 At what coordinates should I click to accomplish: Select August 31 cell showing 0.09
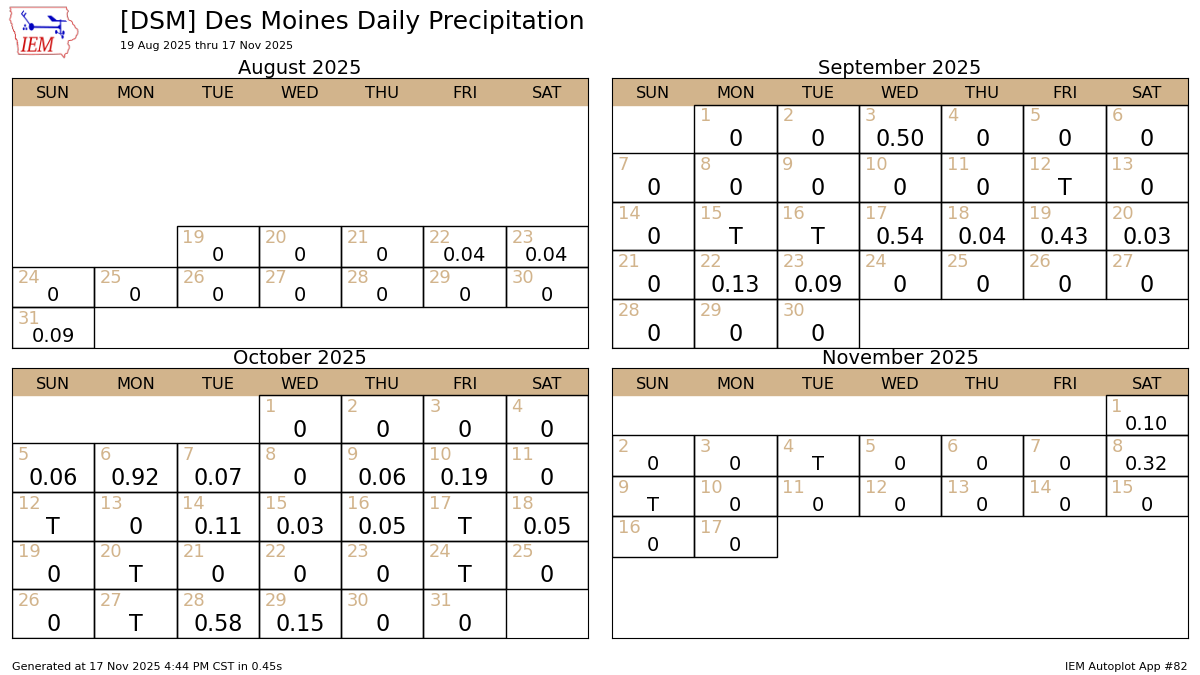53,328
